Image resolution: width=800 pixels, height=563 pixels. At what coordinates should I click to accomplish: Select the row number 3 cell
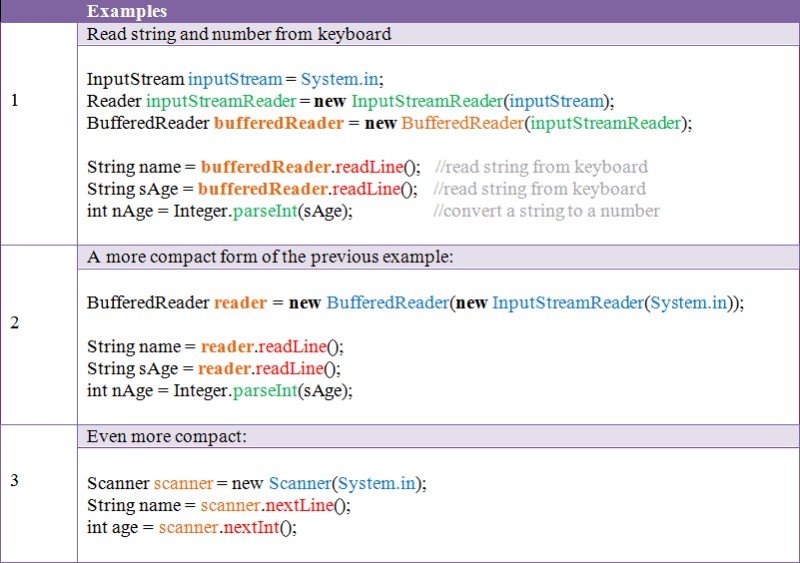click(x=14, y=480)
